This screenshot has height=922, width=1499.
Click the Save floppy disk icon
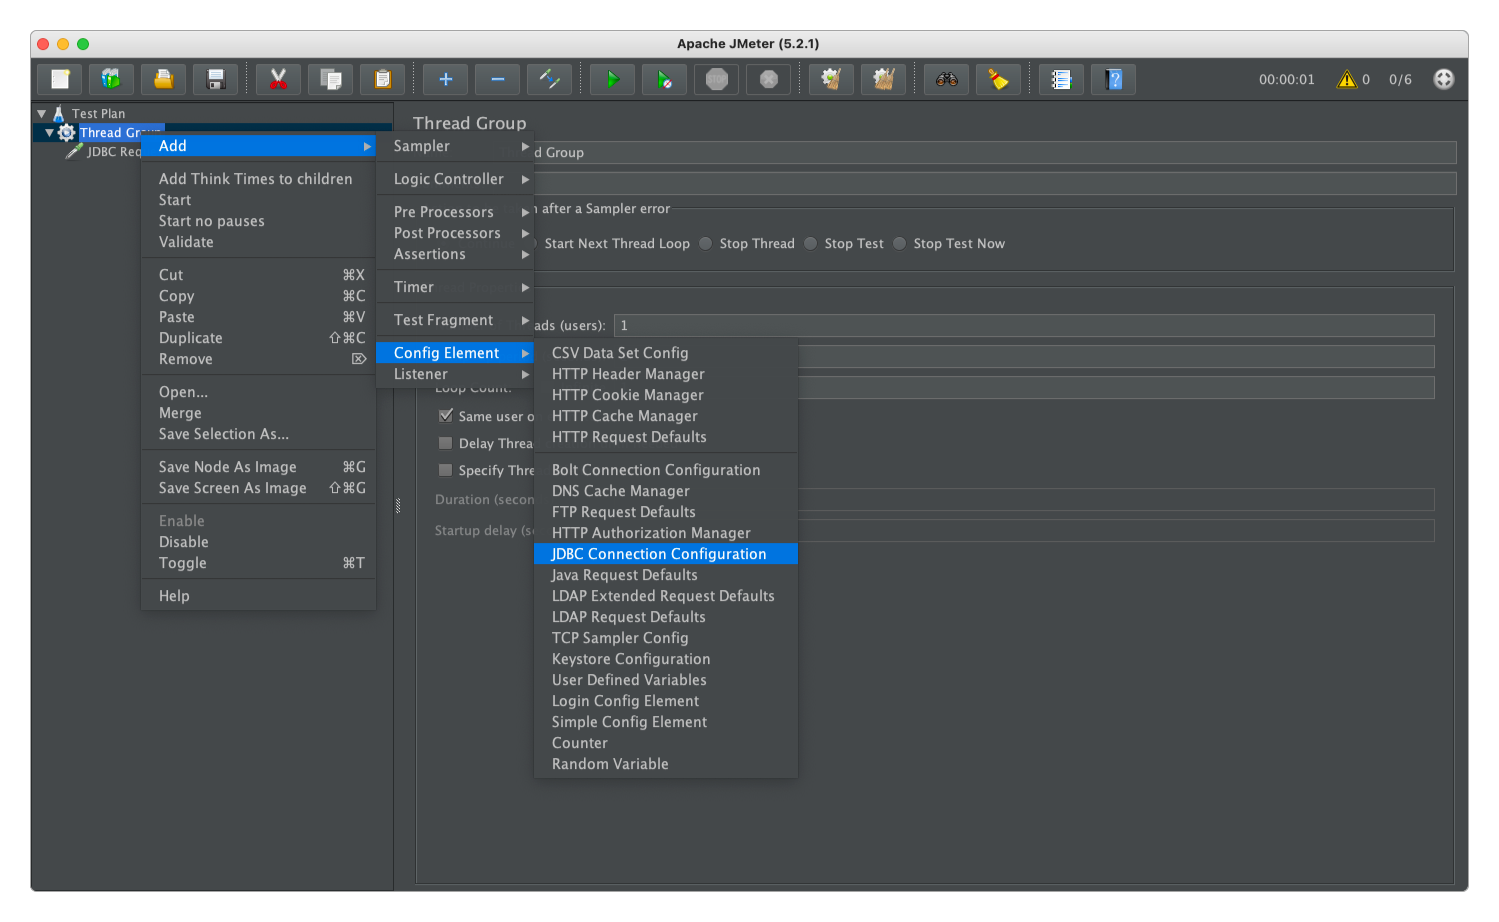pyautogui.click(x=216, y=79)
